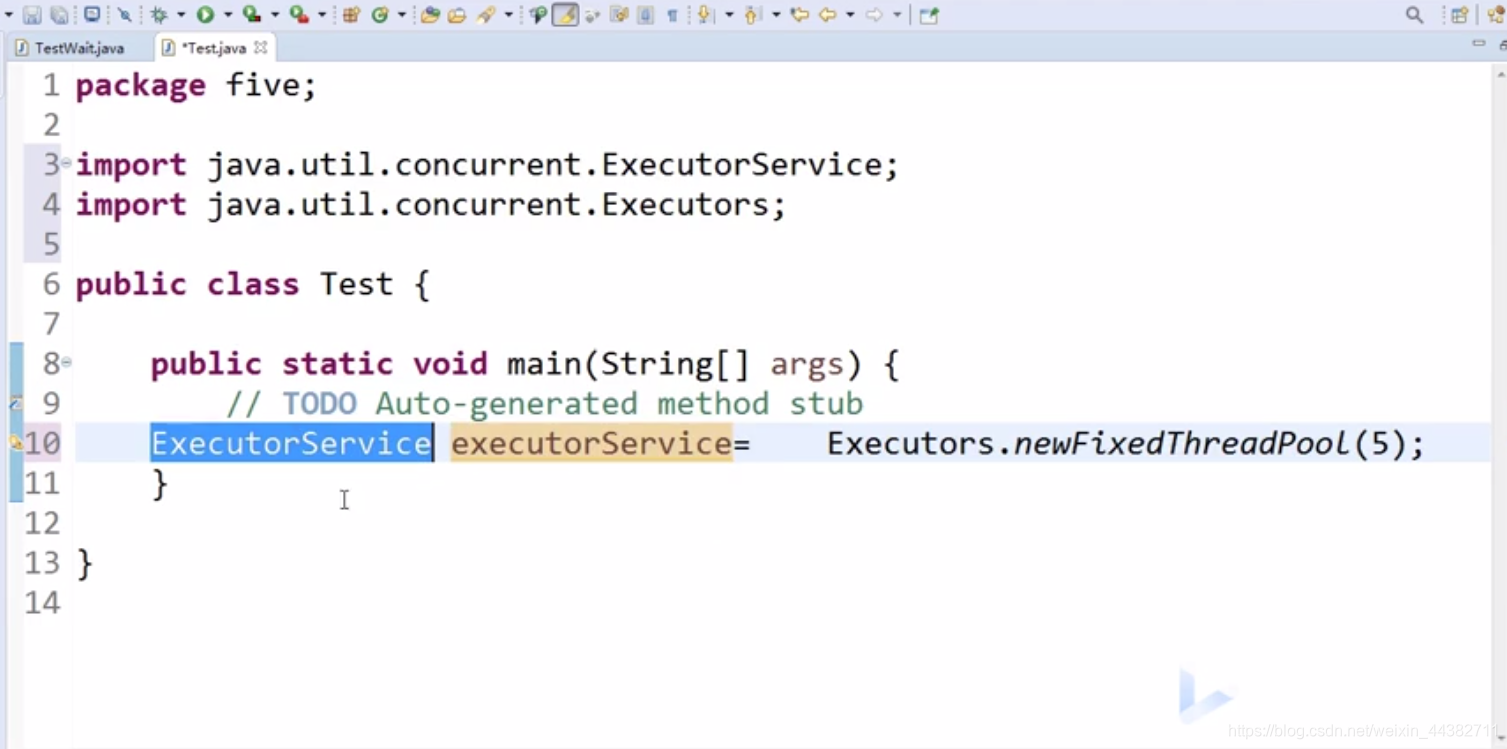
Task: Click the 'main' method name on line 8
Action: click(x=544, y=364)
